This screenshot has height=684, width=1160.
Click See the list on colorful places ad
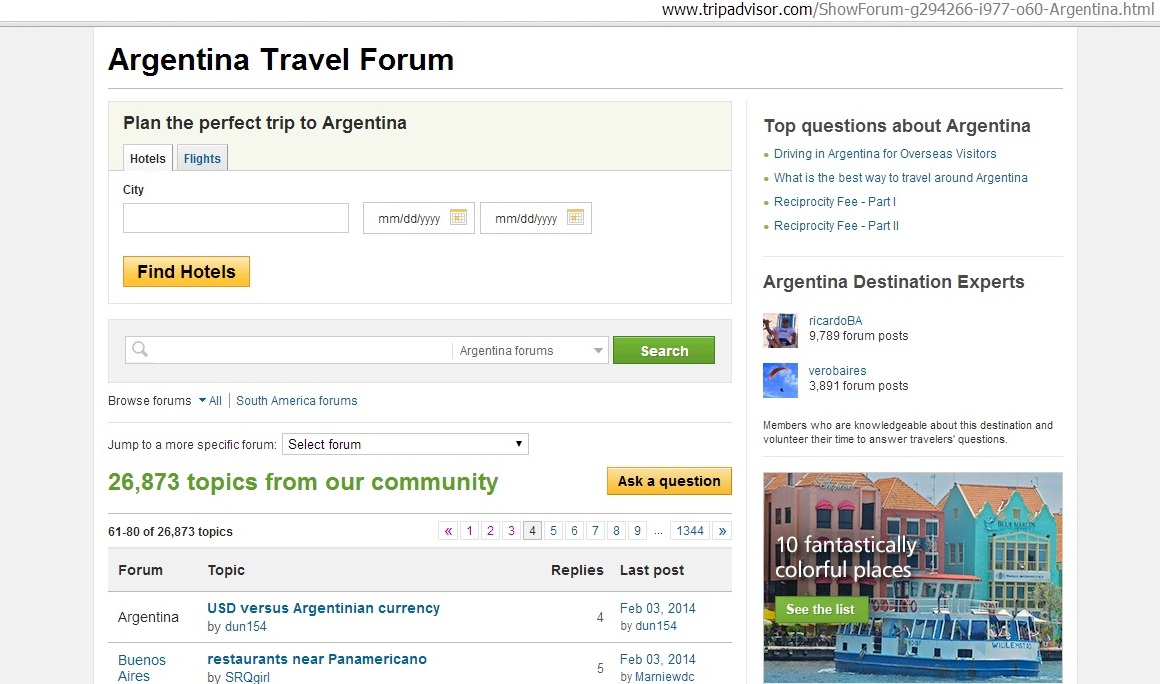pyautogui.click(x=820, y=609)
